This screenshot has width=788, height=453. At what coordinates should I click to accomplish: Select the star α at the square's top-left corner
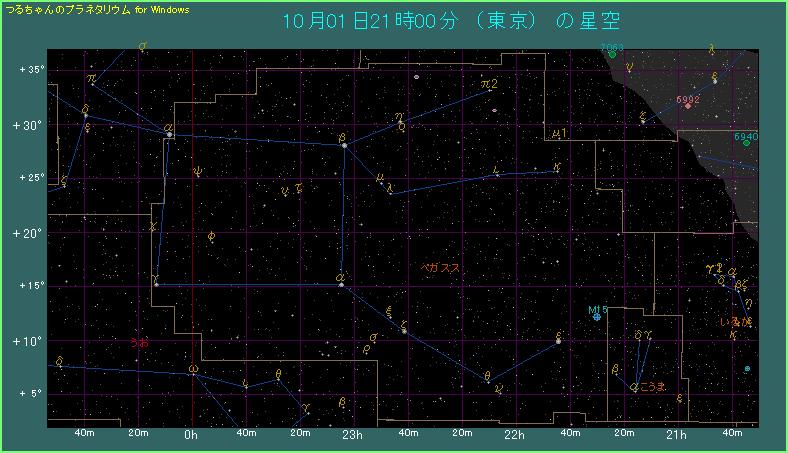tap(170, 135)
